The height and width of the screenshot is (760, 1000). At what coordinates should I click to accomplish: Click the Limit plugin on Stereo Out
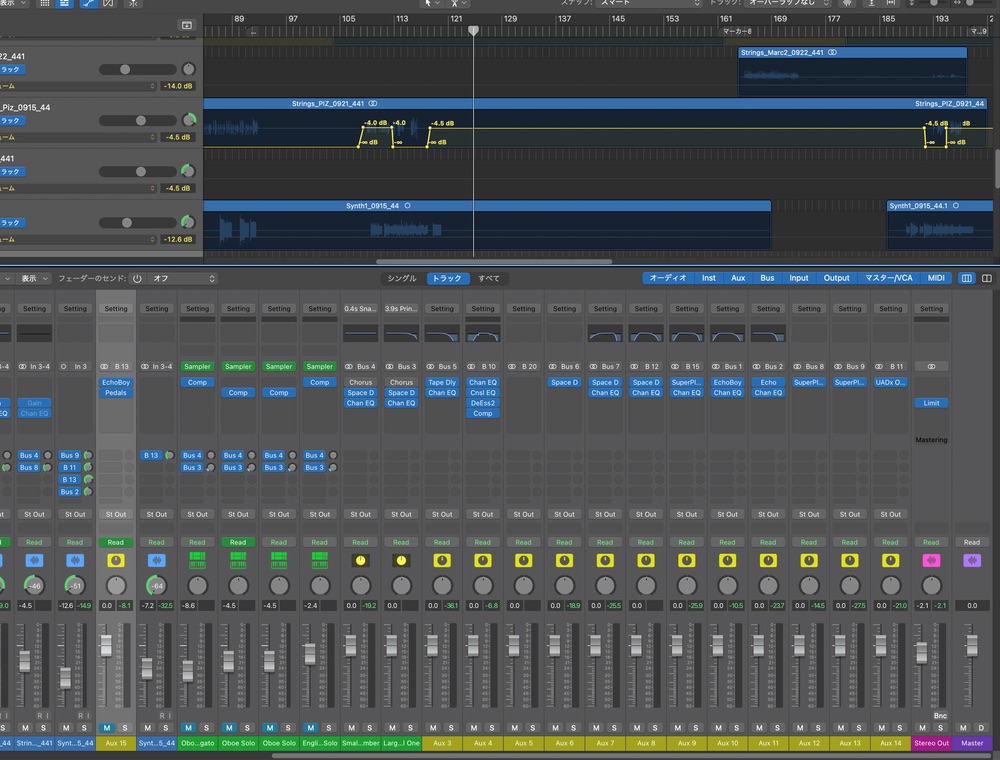tap(931, 403)
